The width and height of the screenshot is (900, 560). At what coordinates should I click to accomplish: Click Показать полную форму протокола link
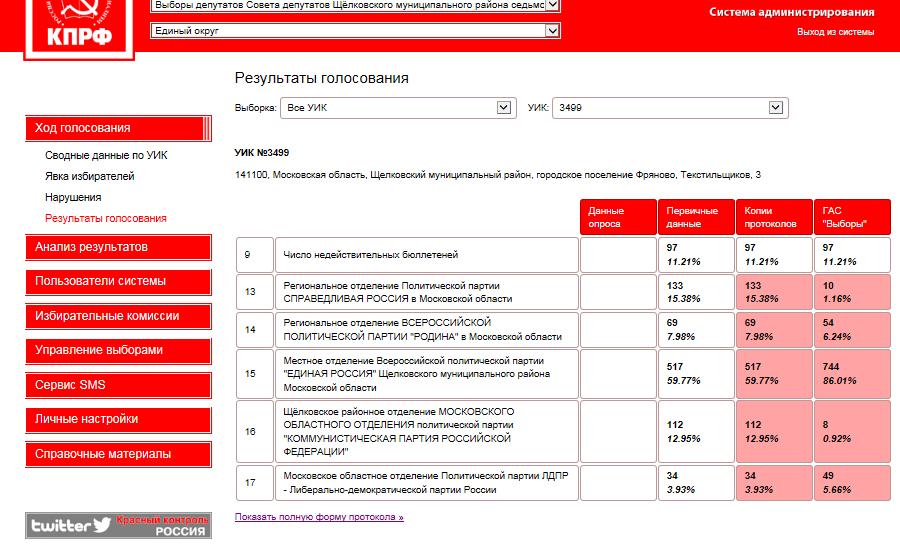(x=319, y=517)
